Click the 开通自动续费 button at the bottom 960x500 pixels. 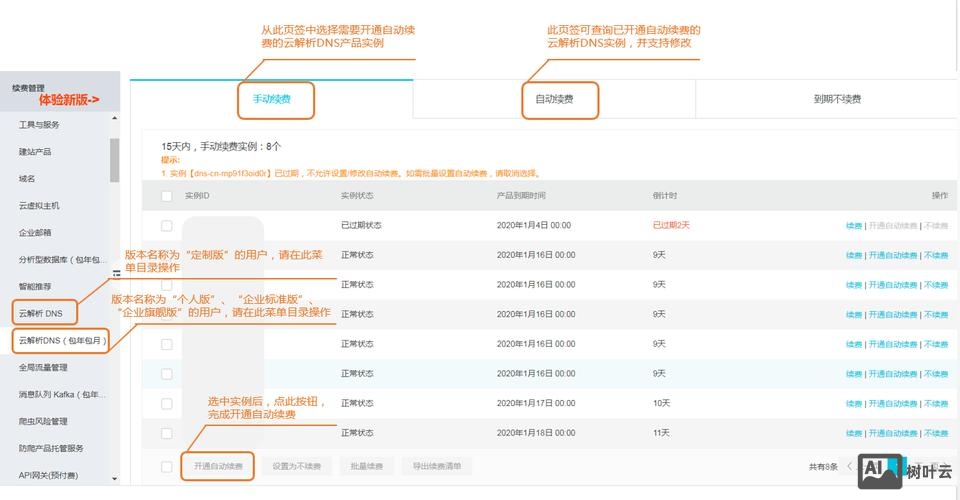(x=218, y=466)
